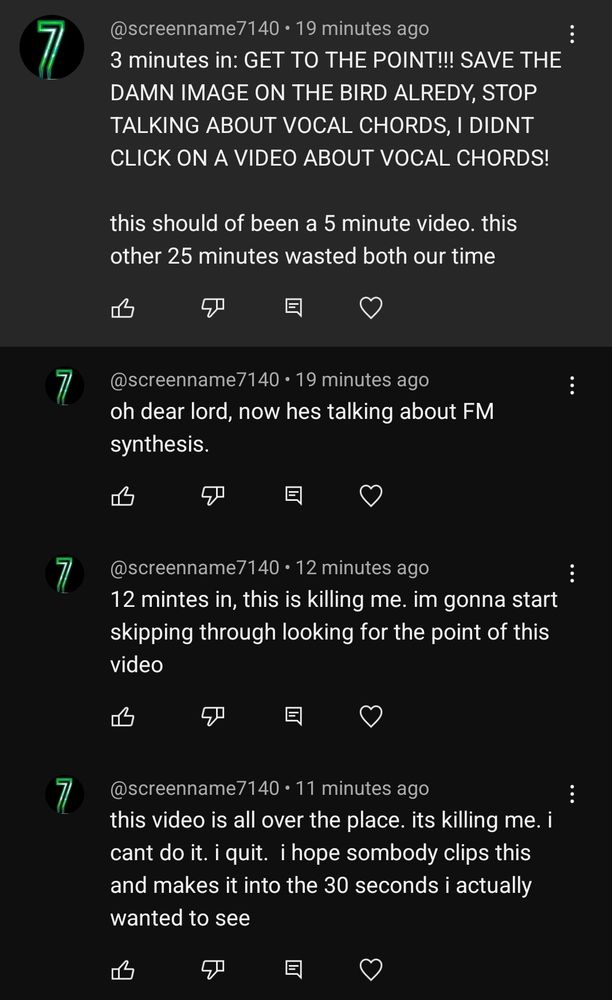The image size is (612, 1000).
Task: Reply to the '12 mintes in' comment
Action: [293, 717]
